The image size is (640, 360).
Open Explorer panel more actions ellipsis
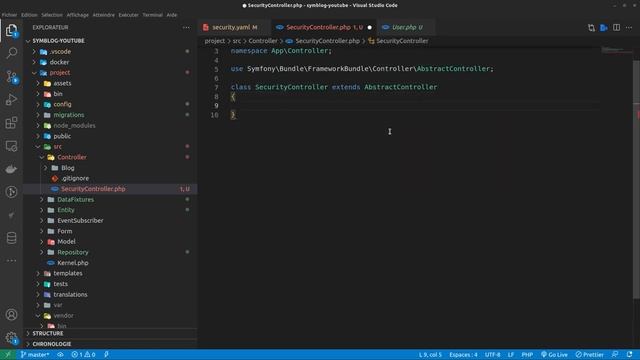pos(186,27)
